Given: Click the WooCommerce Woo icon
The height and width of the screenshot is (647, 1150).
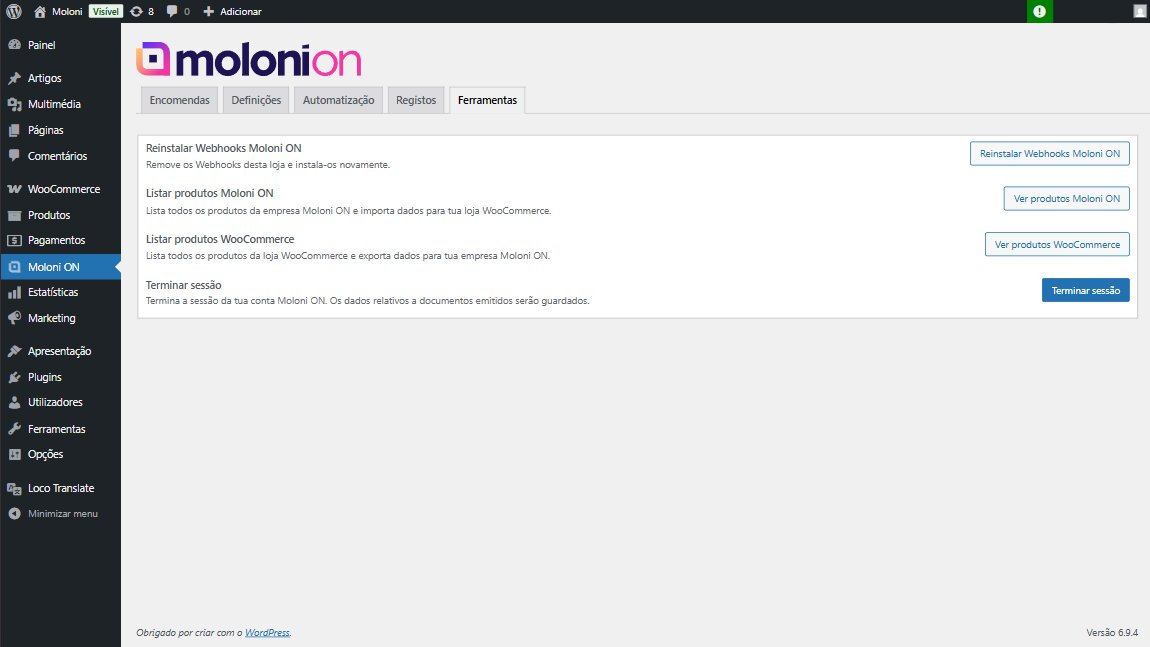Looking at the screenshot, I should pyautogui.click(x=15, y=189).
